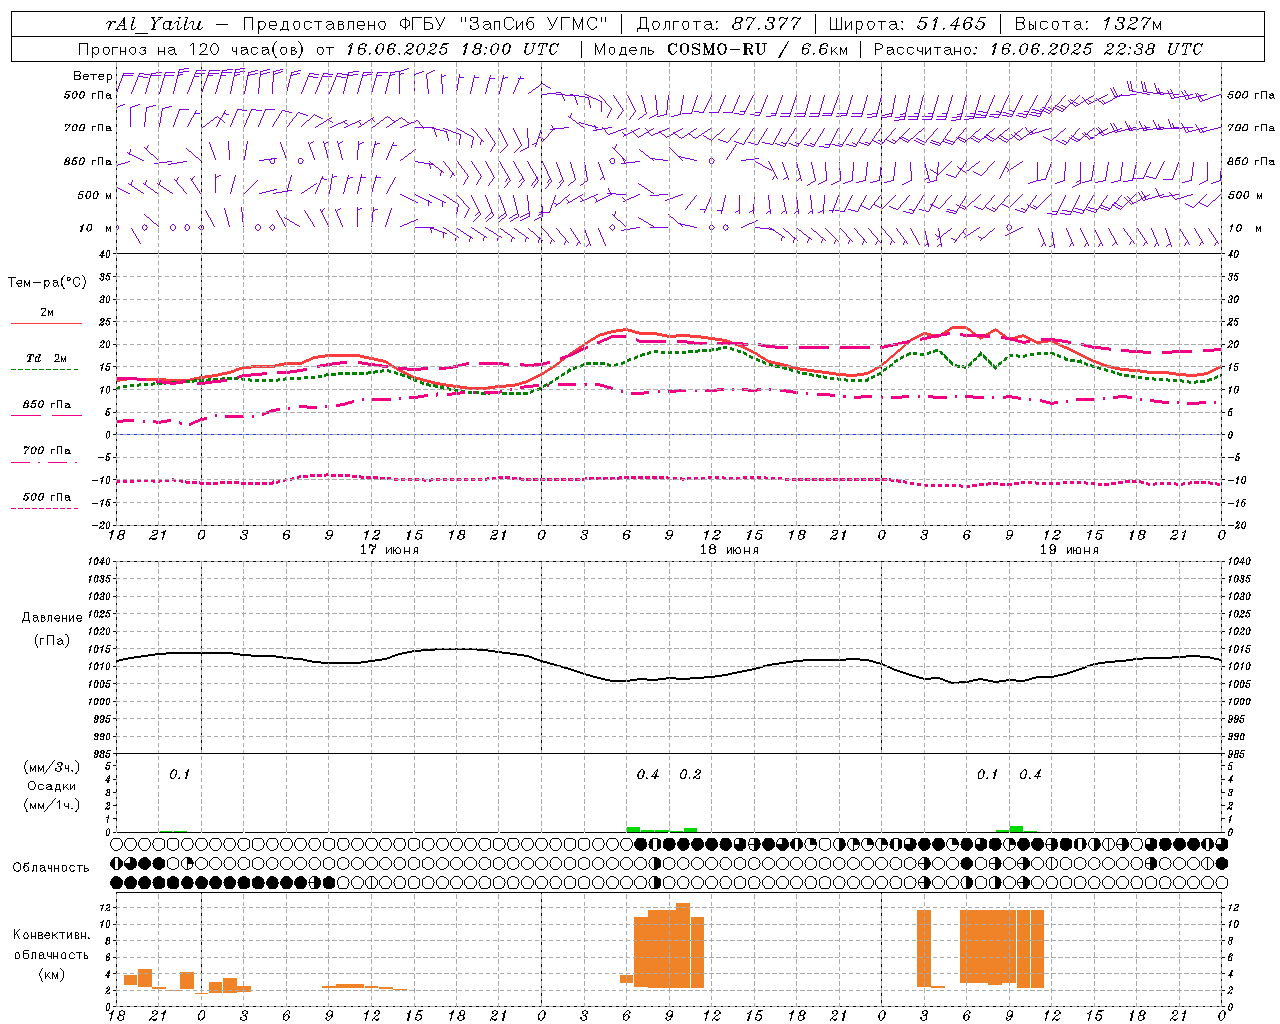This screenshot has height=1024, width=1280.
Task: Click the 0.1 precipitation value on 19 июня
Action: pyautogui.click(x=988, y=775)
